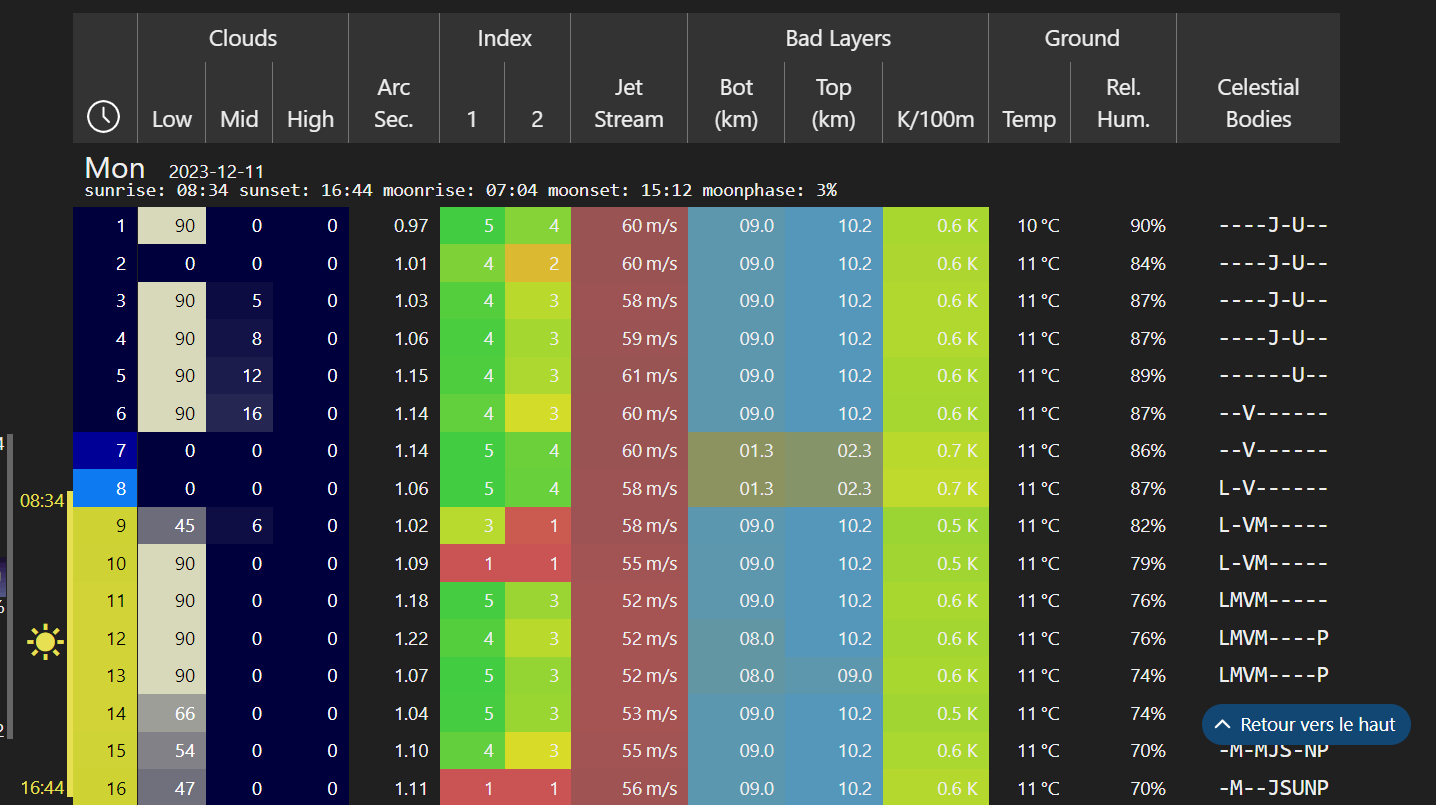Screen dimensions: 1436x805
Task: Select the Mid clouds column header
Action: click(x=239, y=119)
